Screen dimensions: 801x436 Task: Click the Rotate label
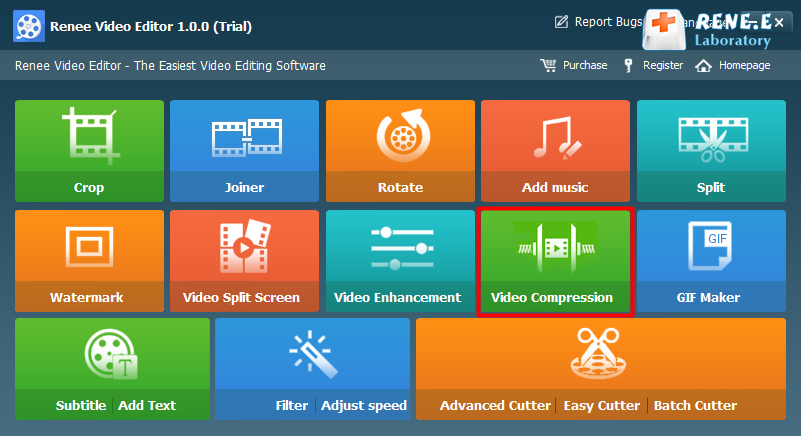pyautogui.click(x=400, y=188)
